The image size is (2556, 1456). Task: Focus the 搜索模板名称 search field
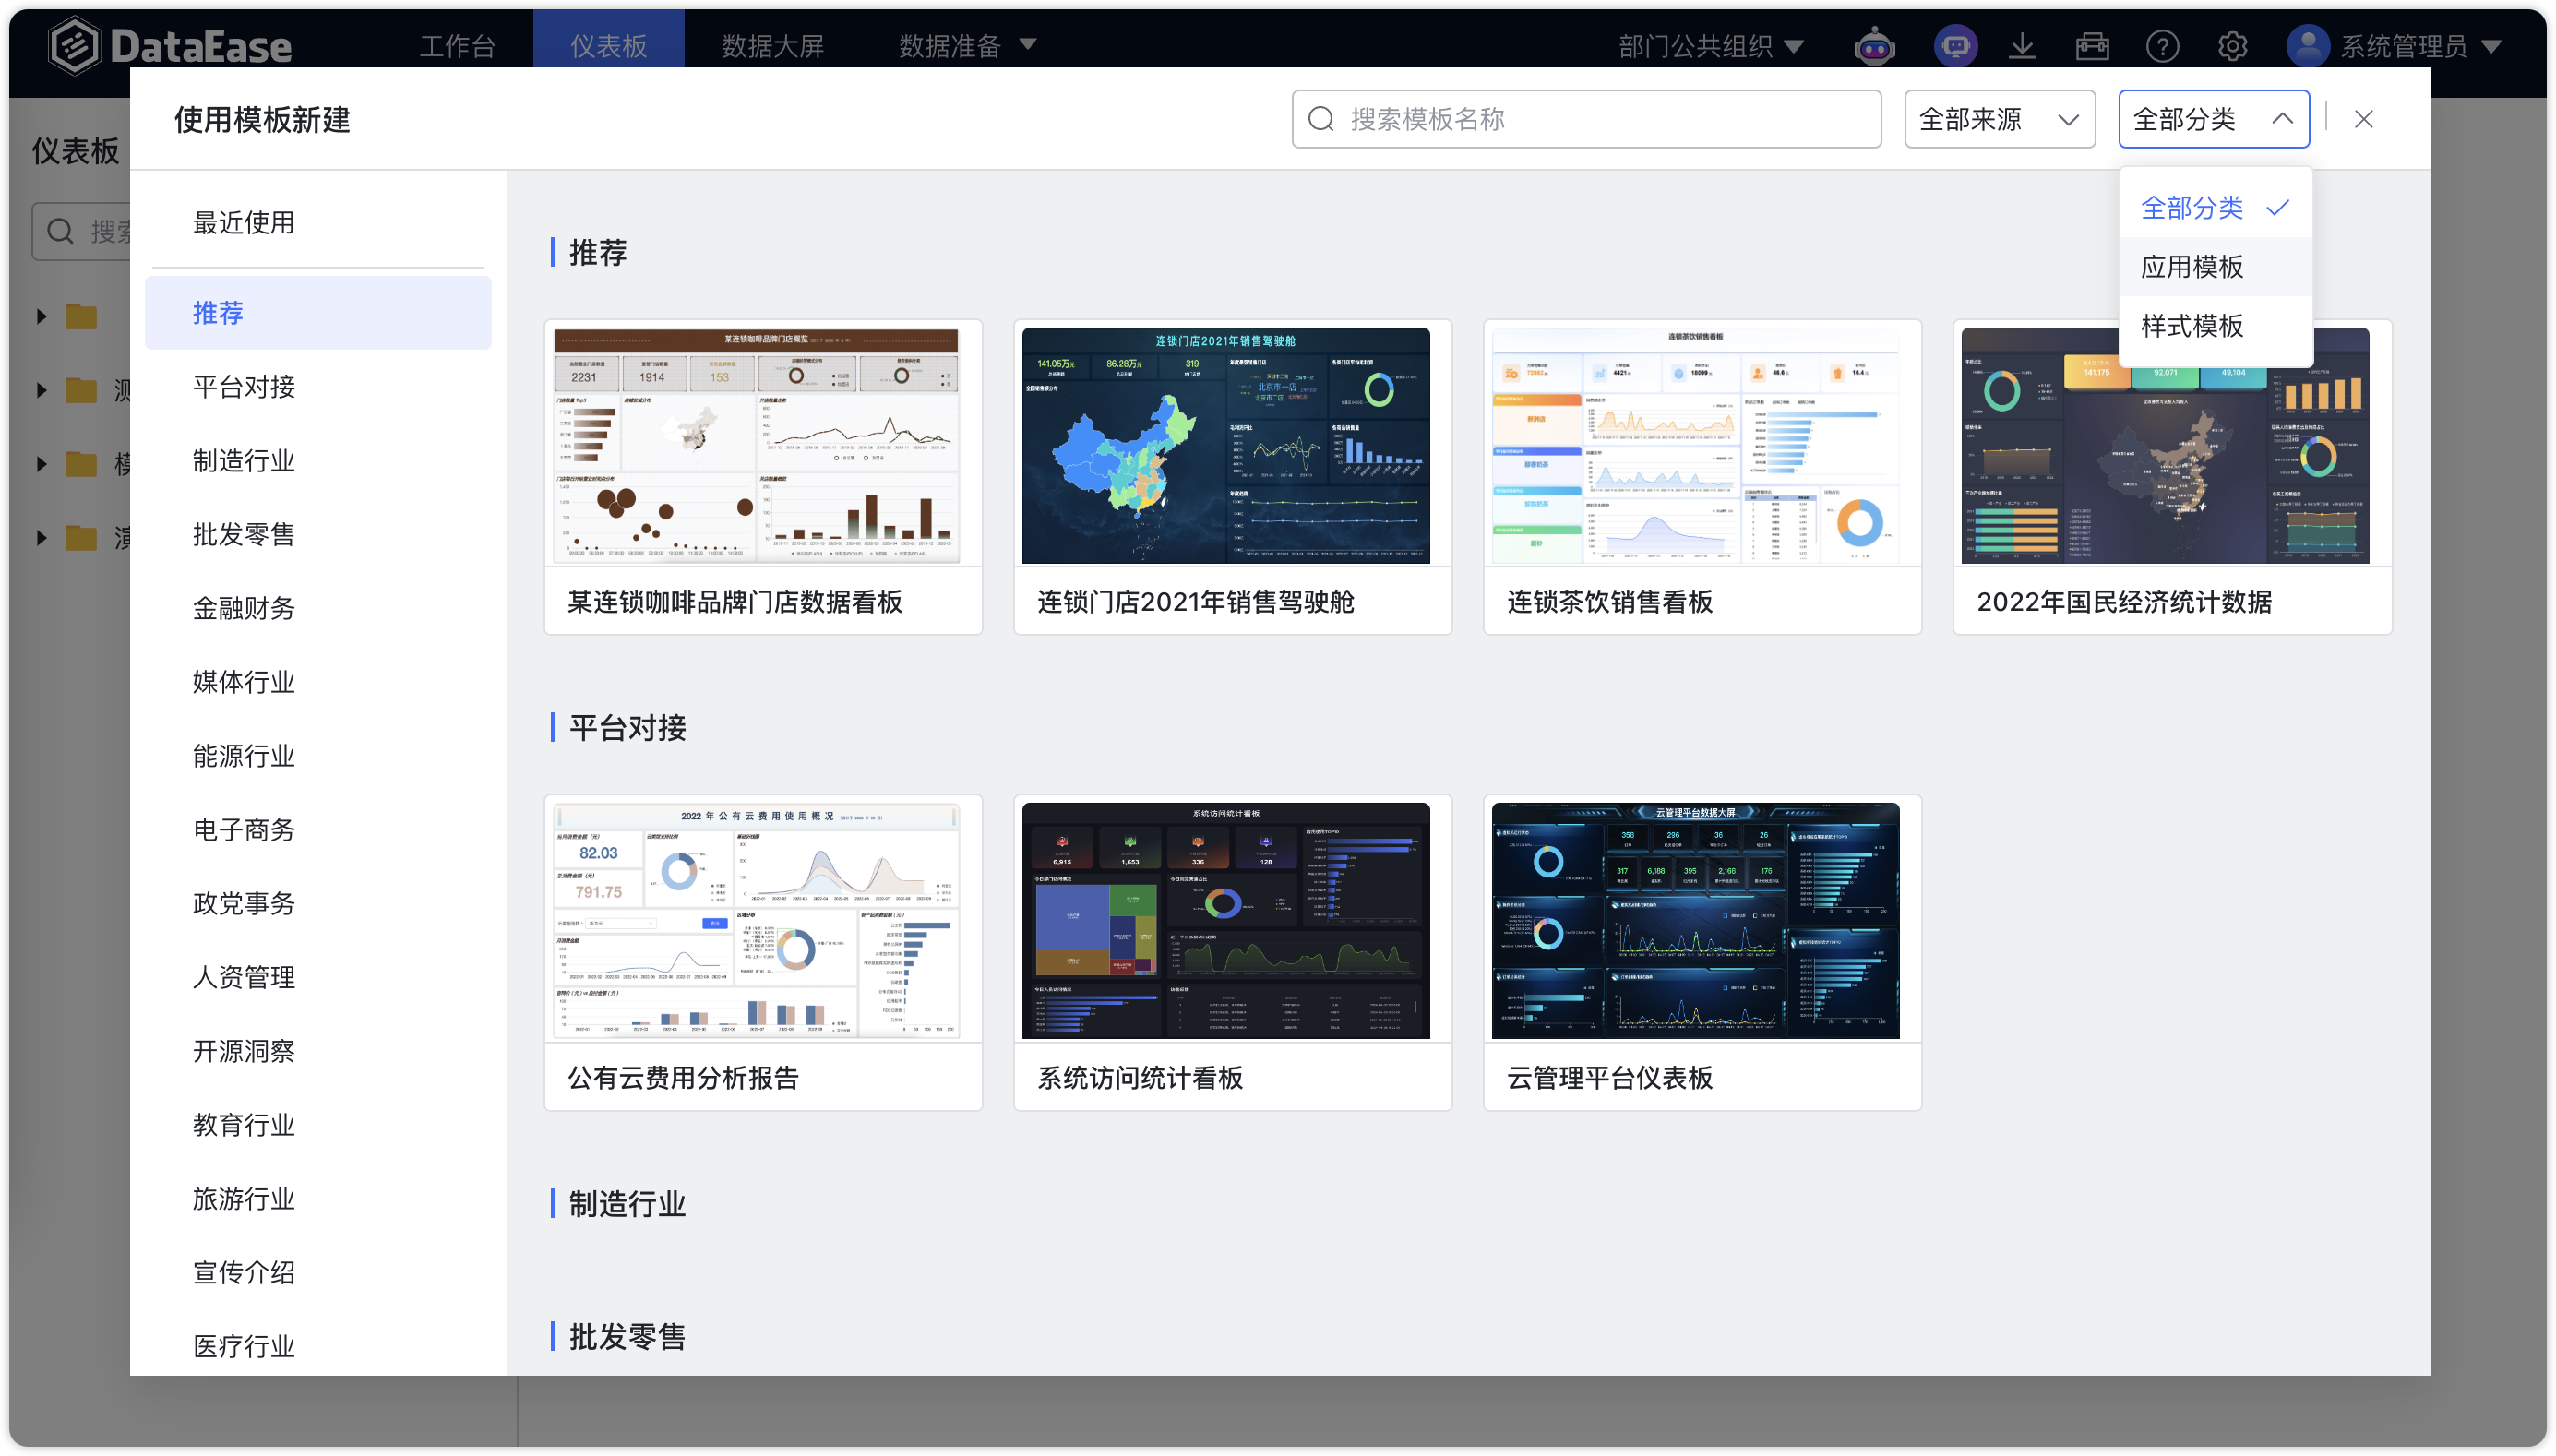coord(1586,119)
